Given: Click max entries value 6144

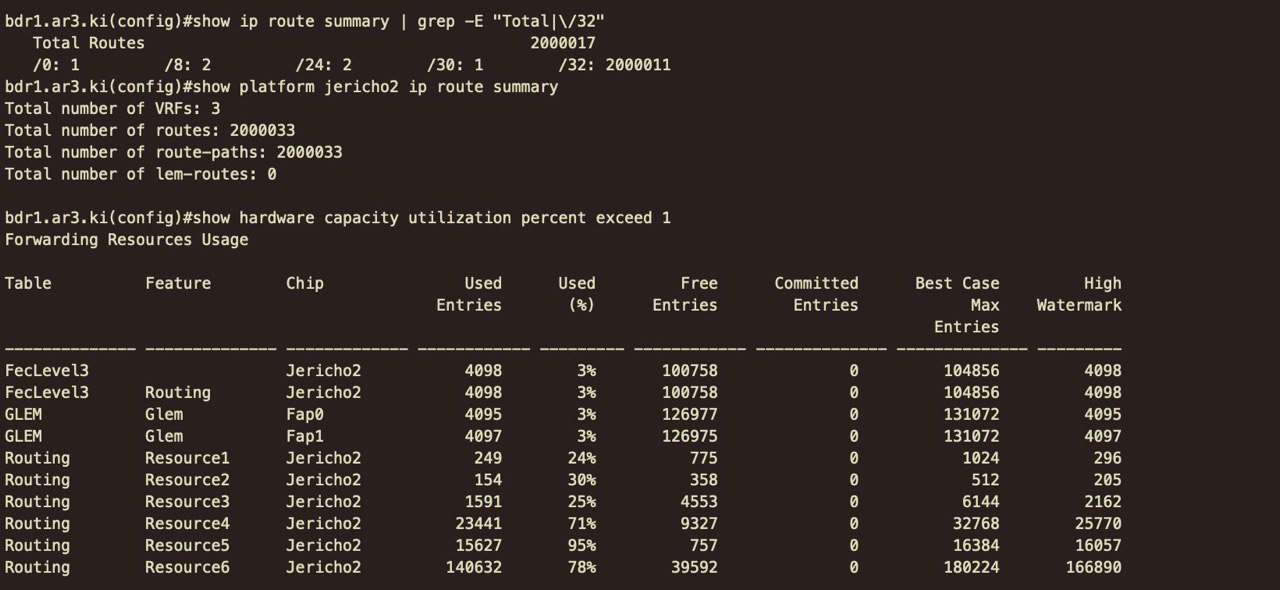Looking at the screenshot, I should pos(981,502).
